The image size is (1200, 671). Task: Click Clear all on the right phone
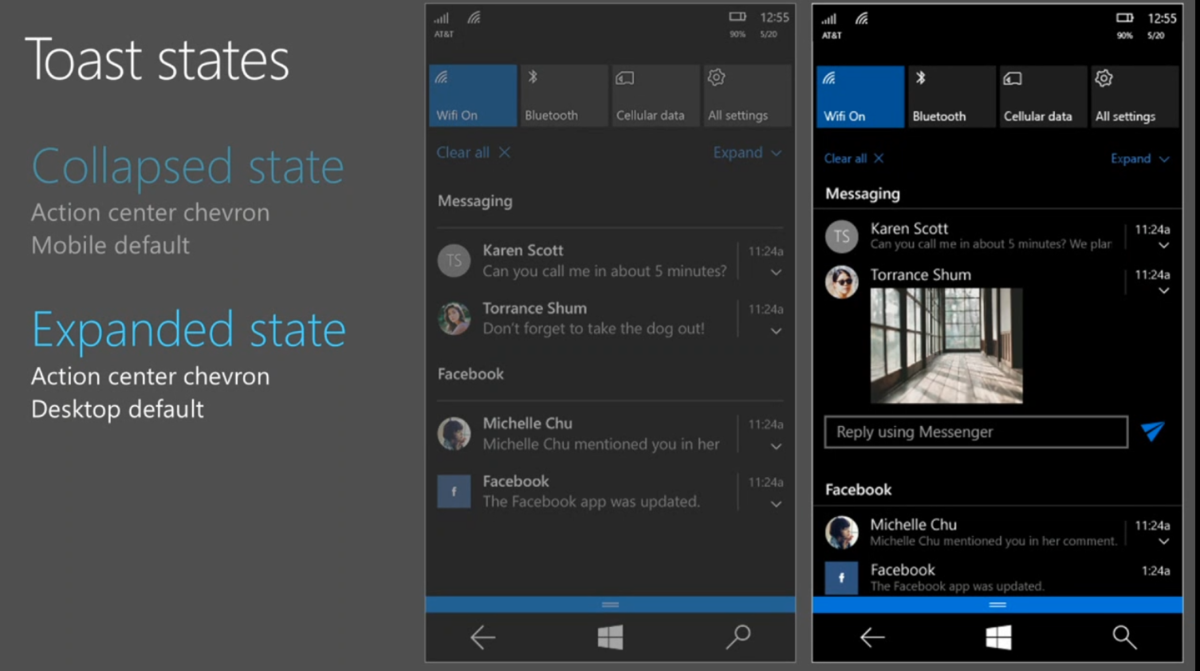point(853,159)
